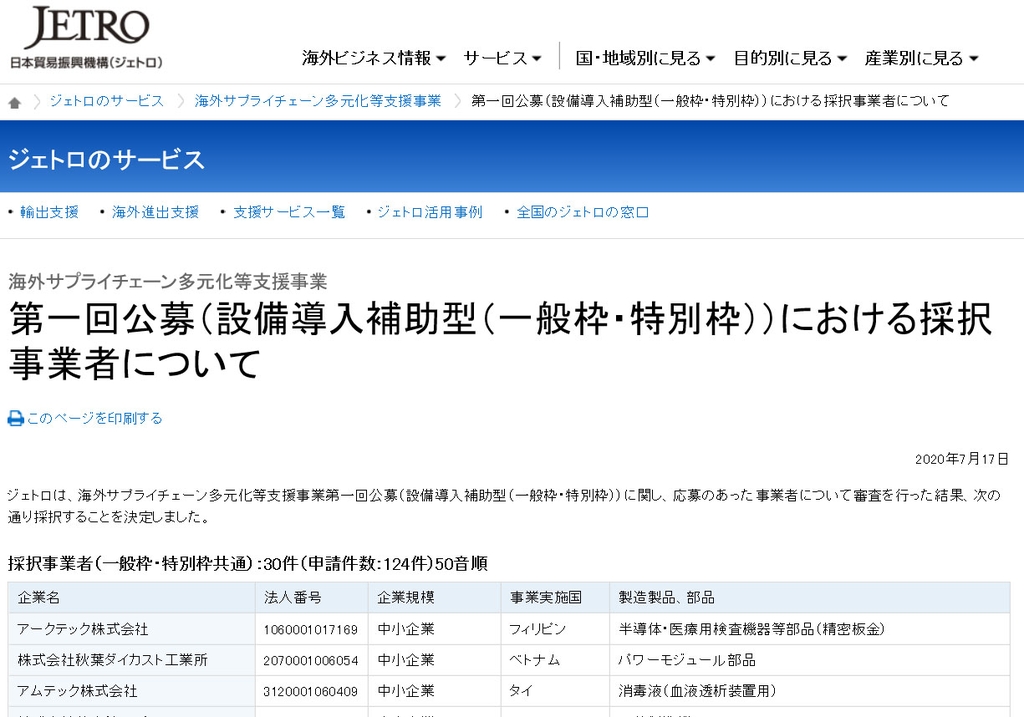Viewport: 1024px width, 717px height.
Task: Click 企業名 table column header
Action: 40,598
